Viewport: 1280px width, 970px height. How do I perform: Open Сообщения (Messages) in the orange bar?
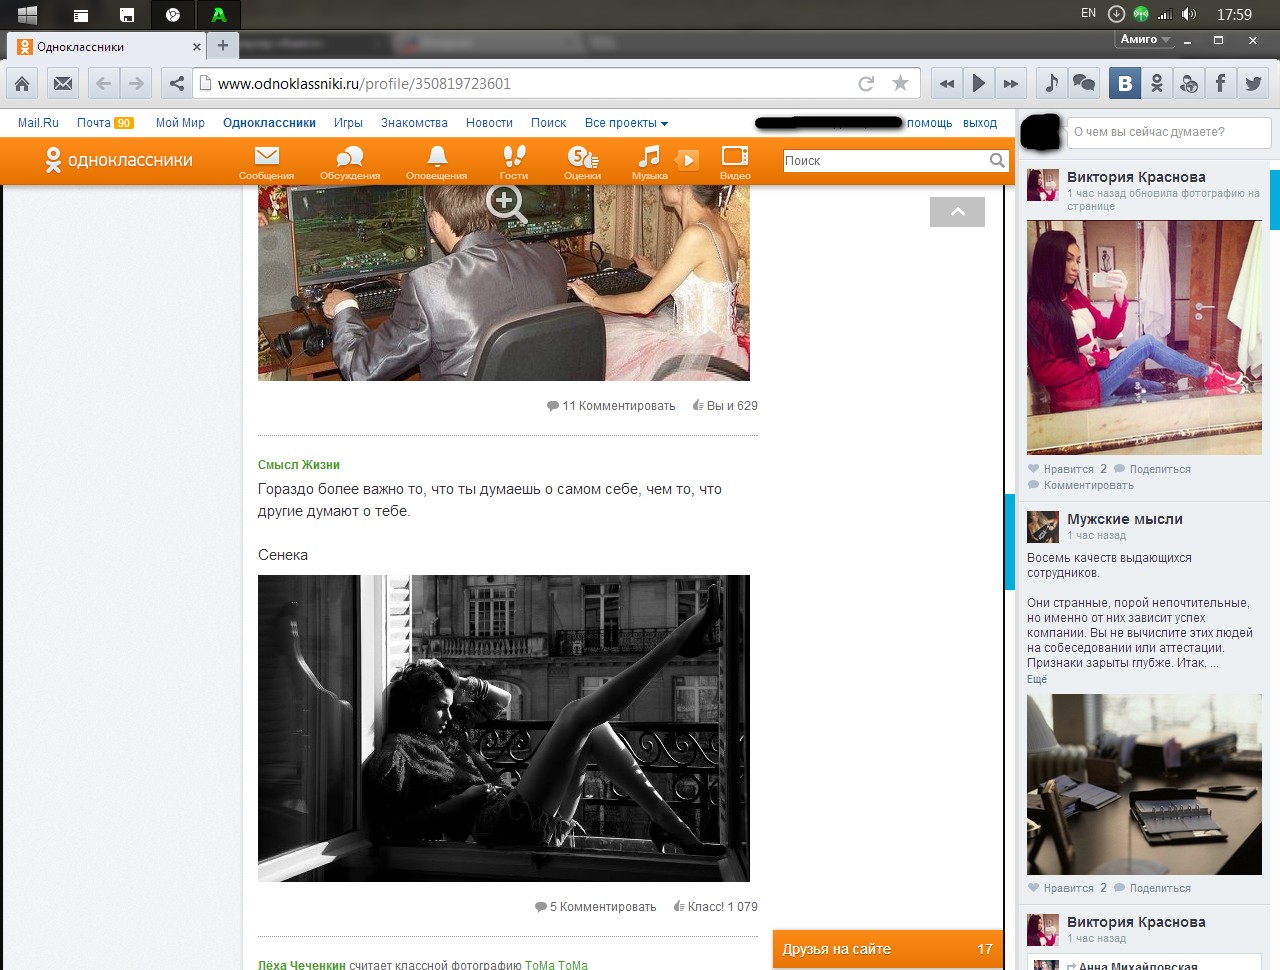point(266,161)
